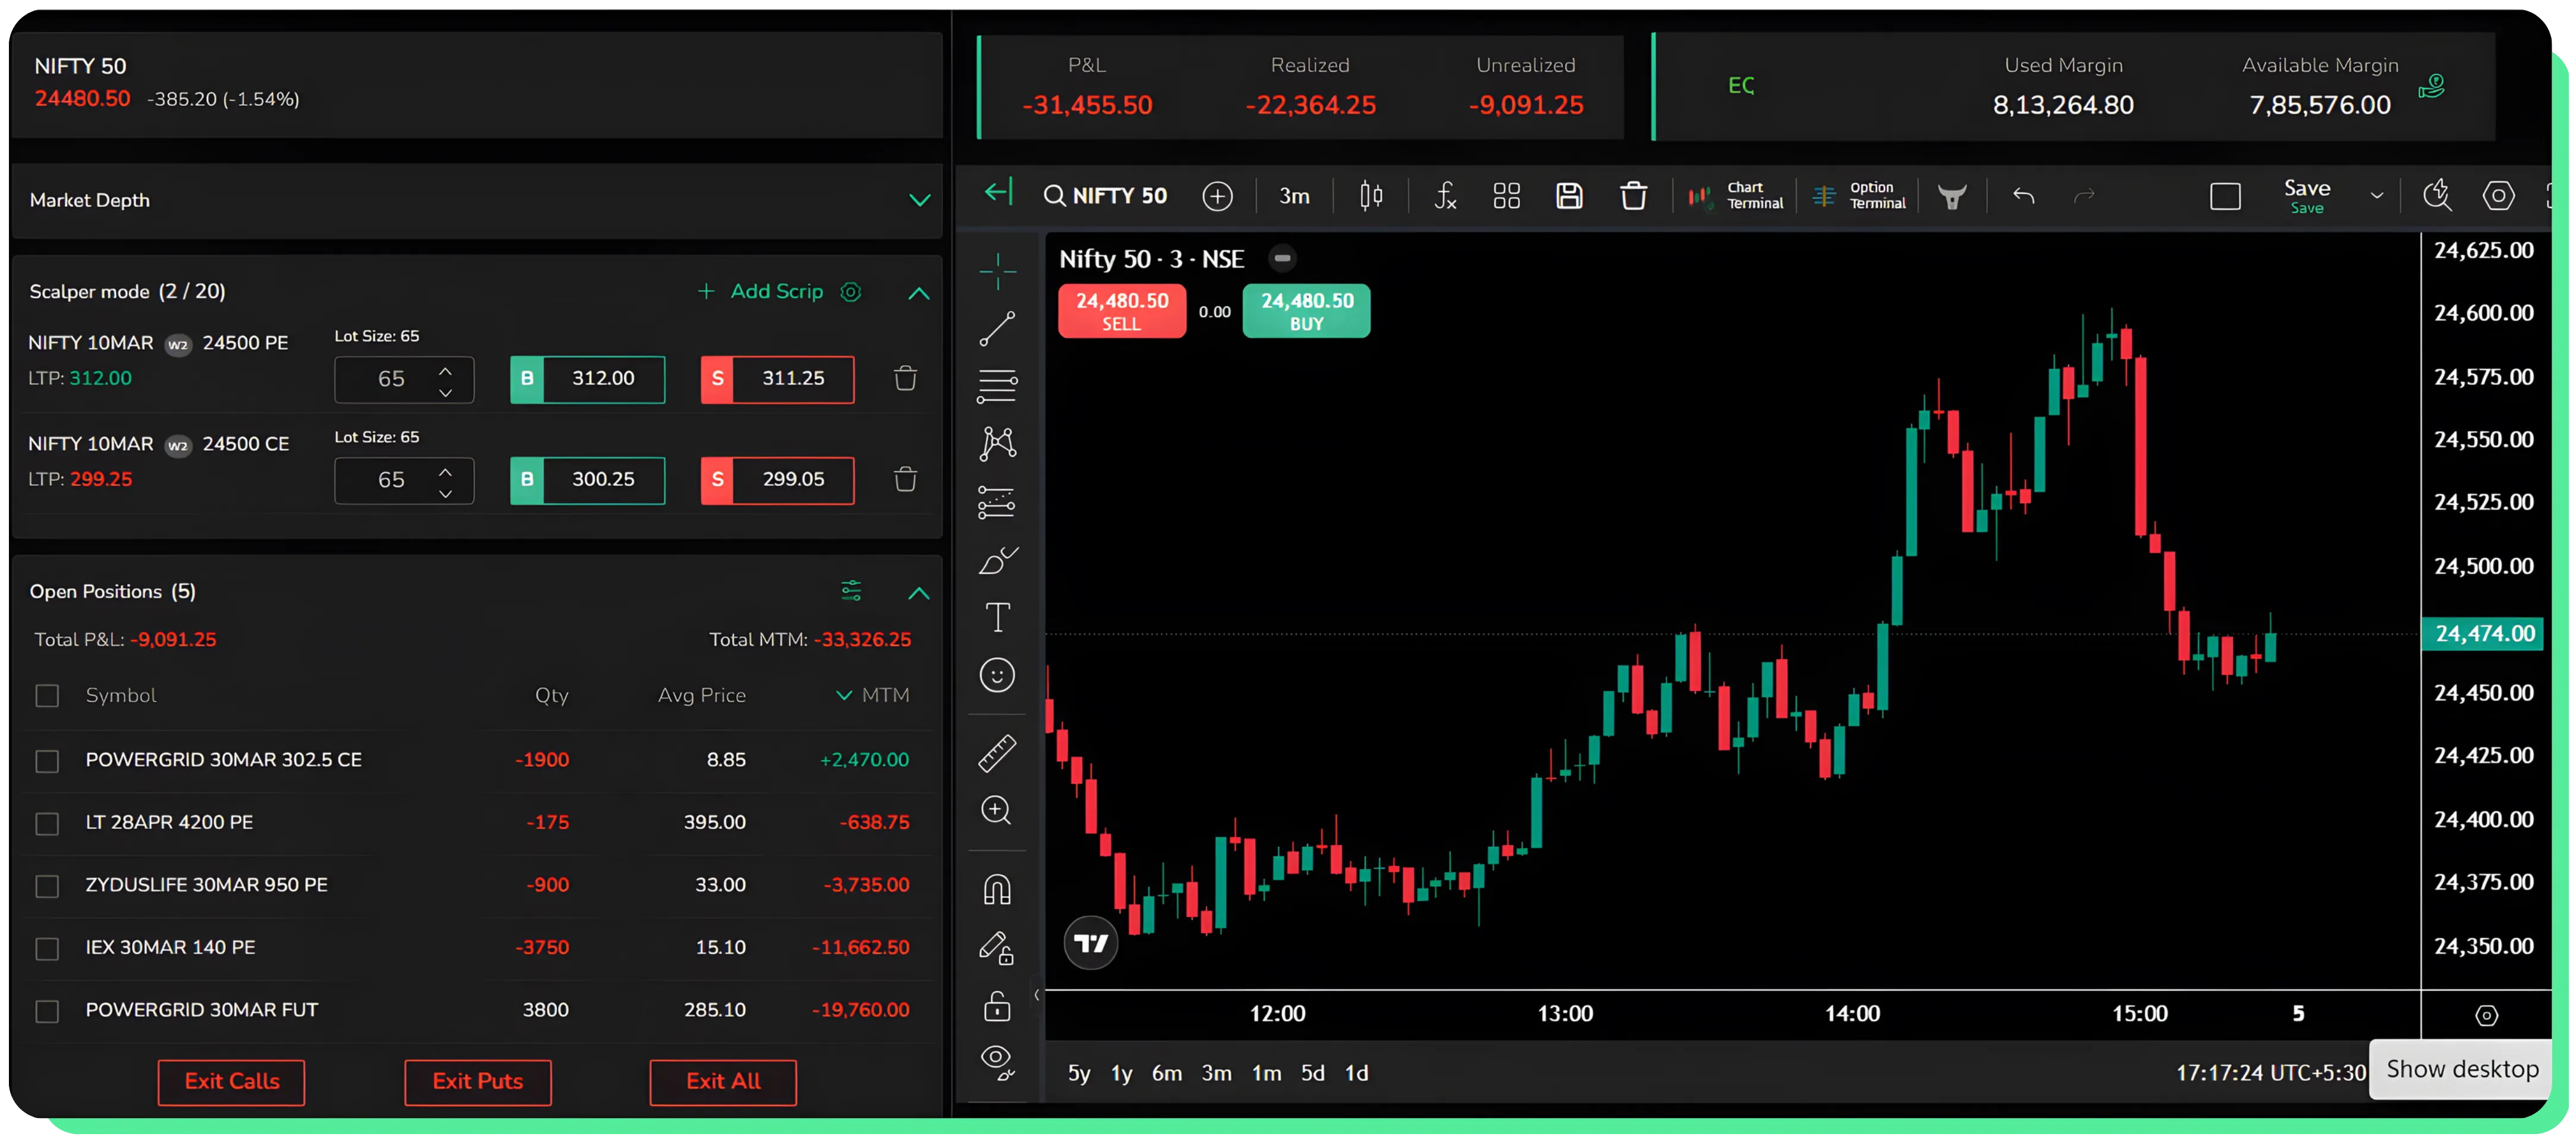Select the trend line drawing tool
The height and width of the screenshot is (1146, 2576).
click(x=997, y=330)
